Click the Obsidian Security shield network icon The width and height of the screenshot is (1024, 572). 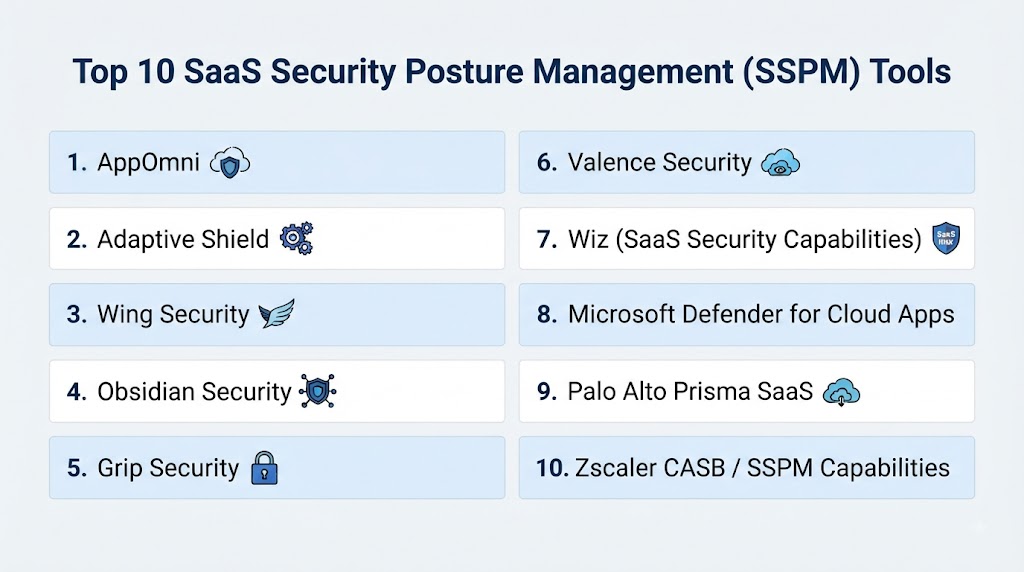click(317, 391)
